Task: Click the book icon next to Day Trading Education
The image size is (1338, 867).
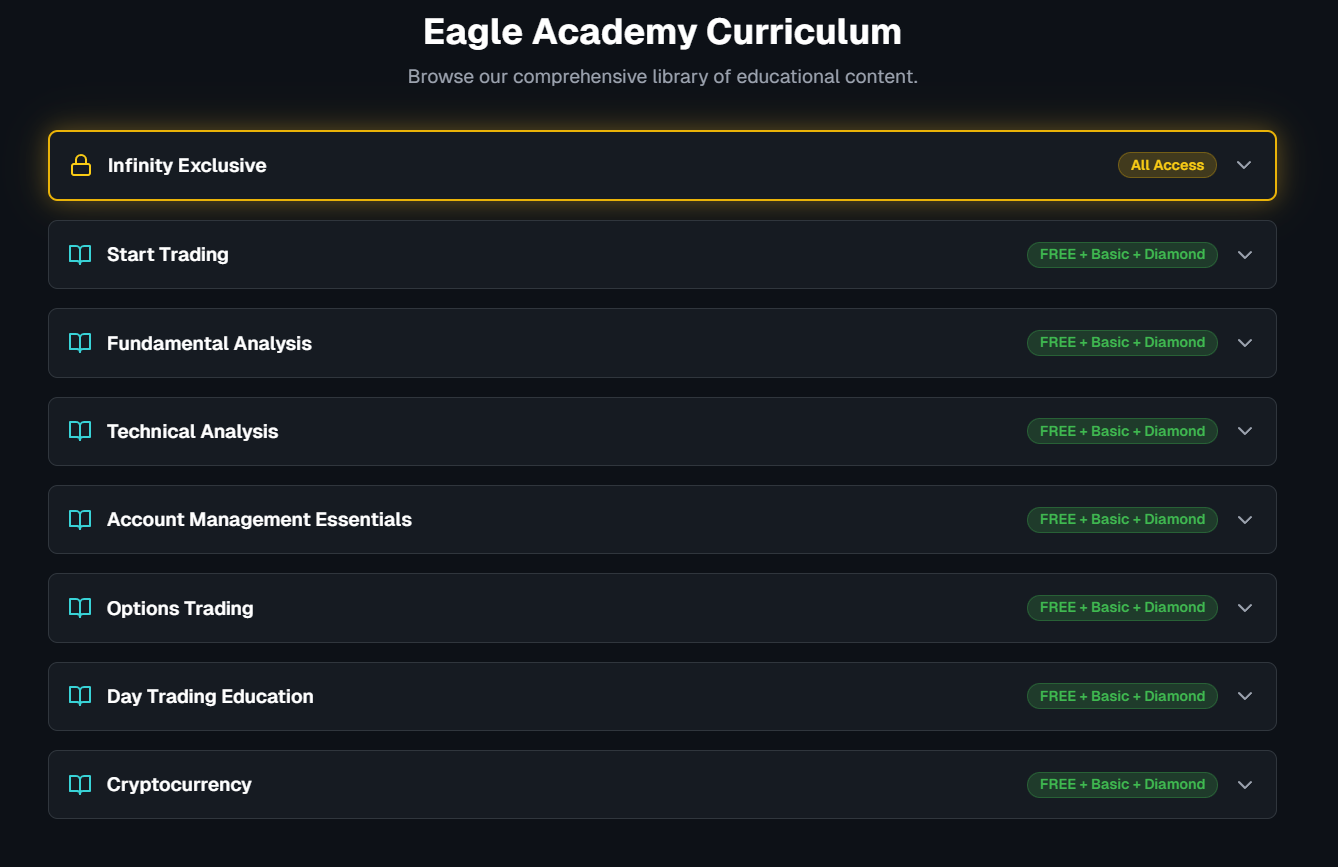Action: (79, 696)
